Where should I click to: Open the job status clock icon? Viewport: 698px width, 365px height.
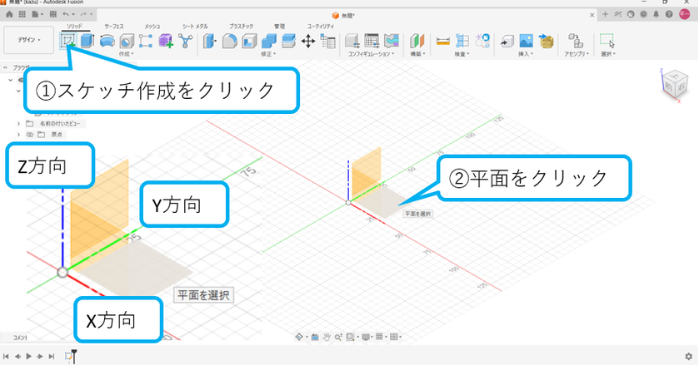click(644, 15)
